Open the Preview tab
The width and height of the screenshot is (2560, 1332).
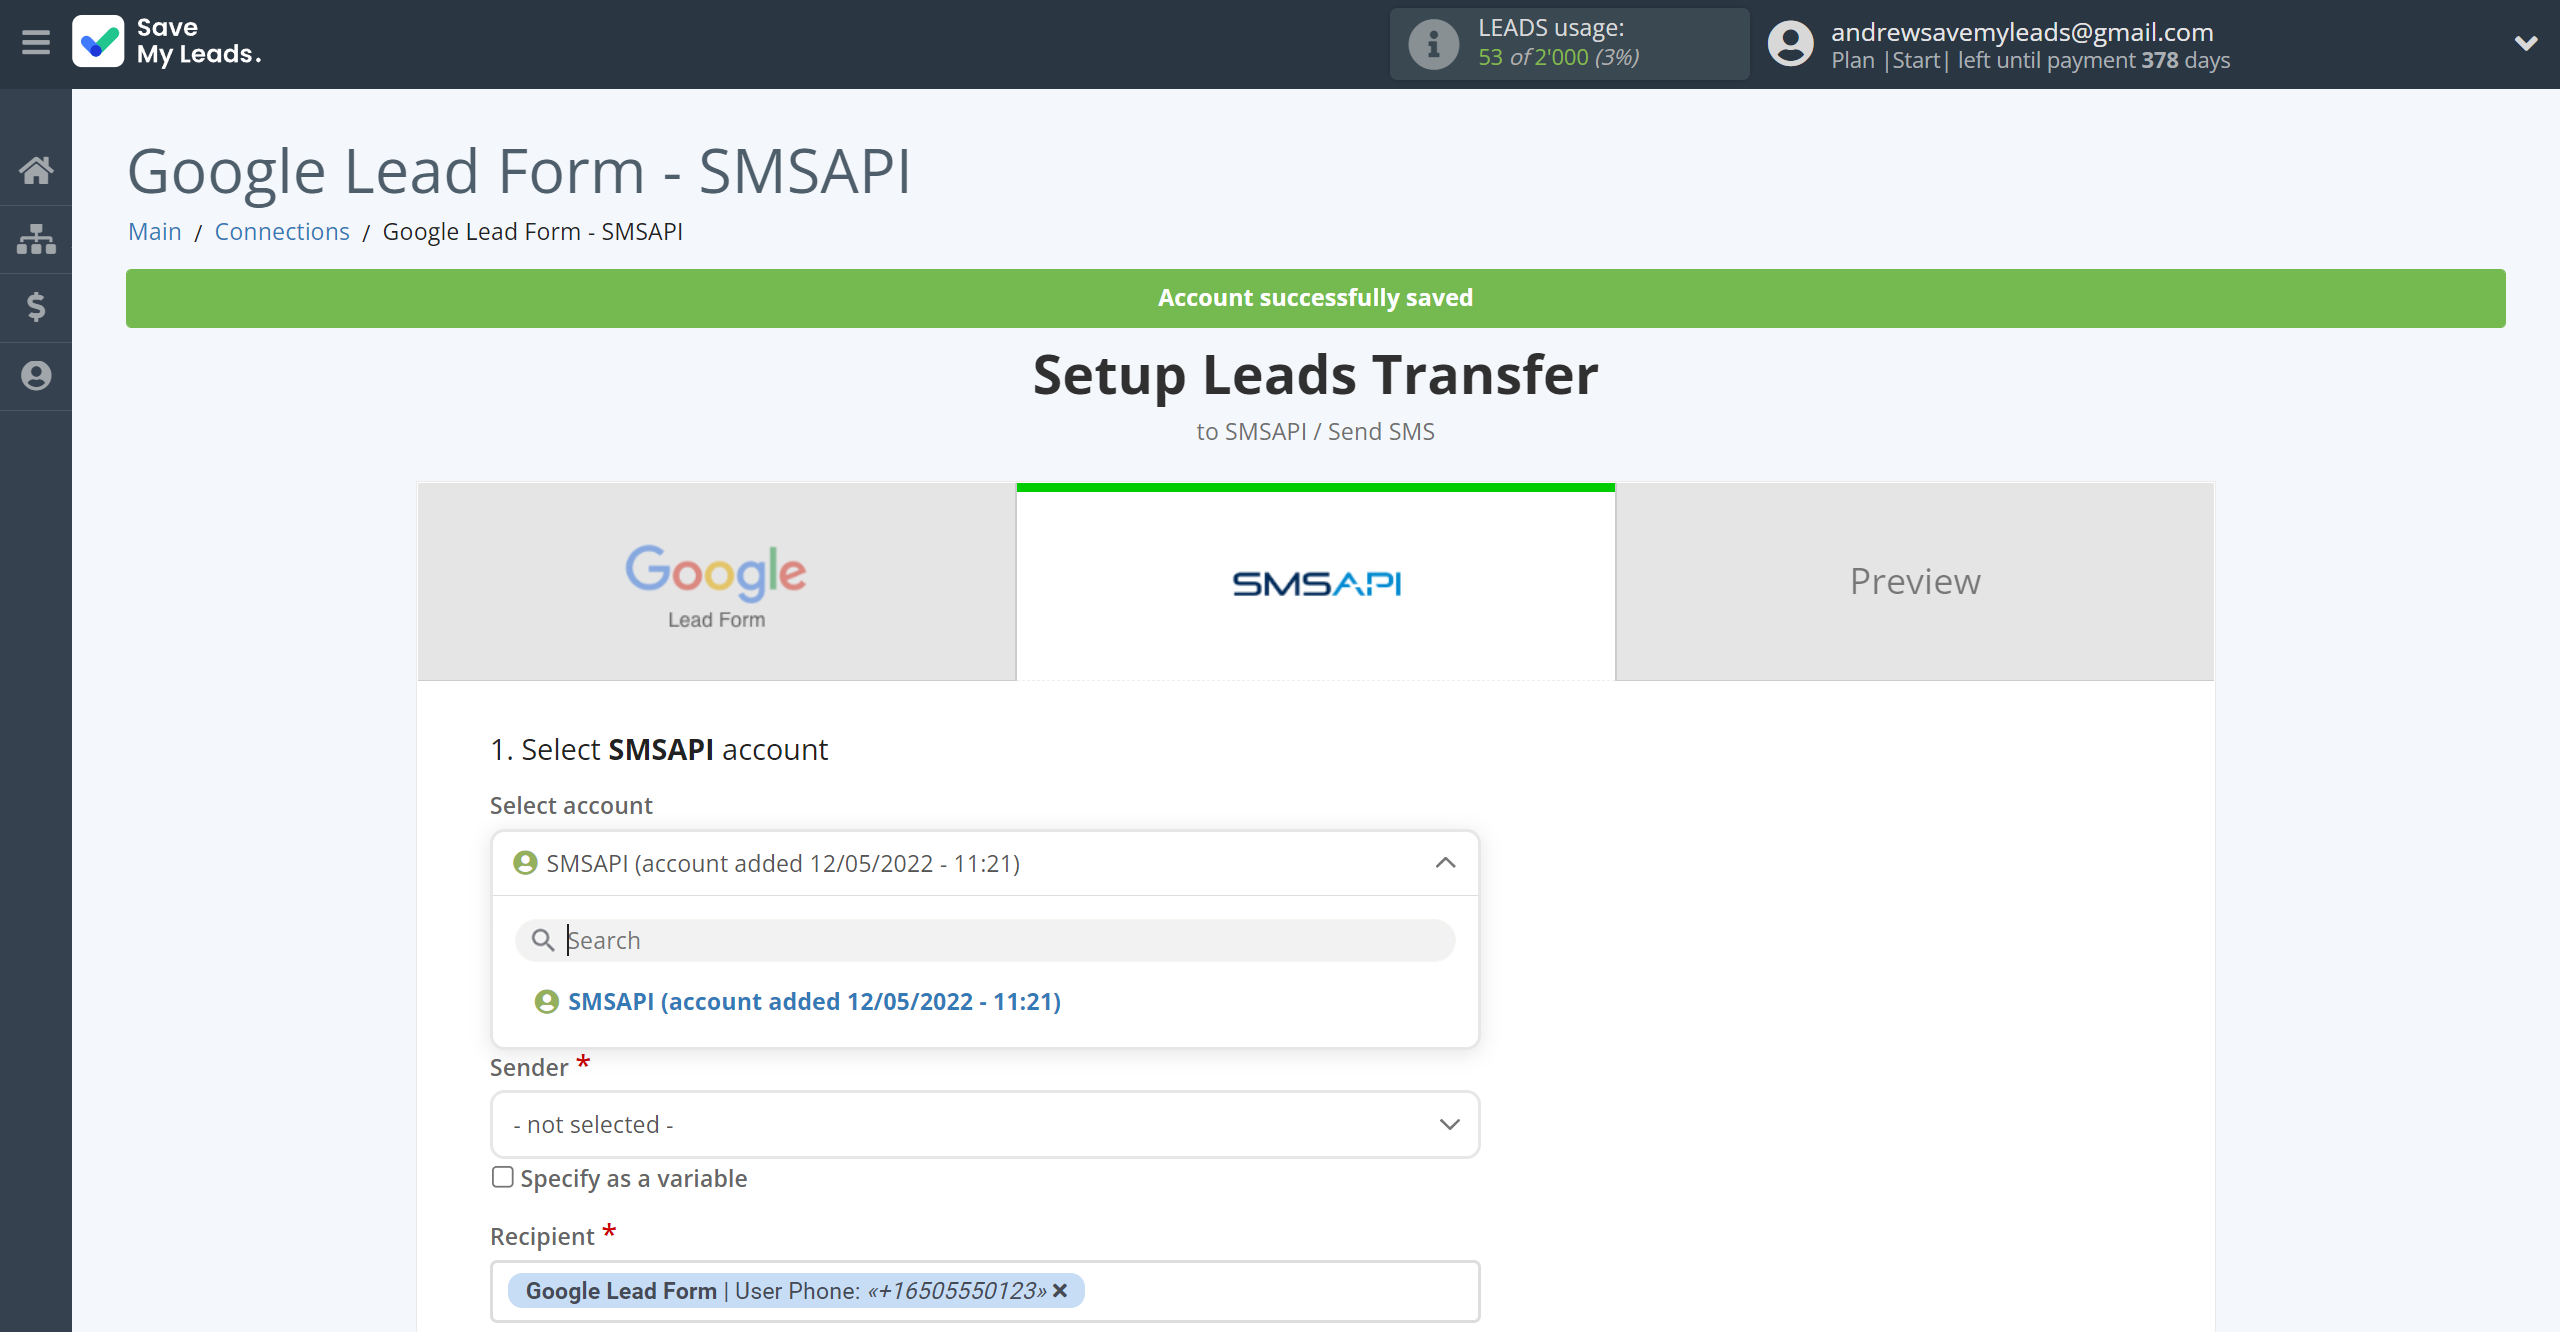[1914, 582]
